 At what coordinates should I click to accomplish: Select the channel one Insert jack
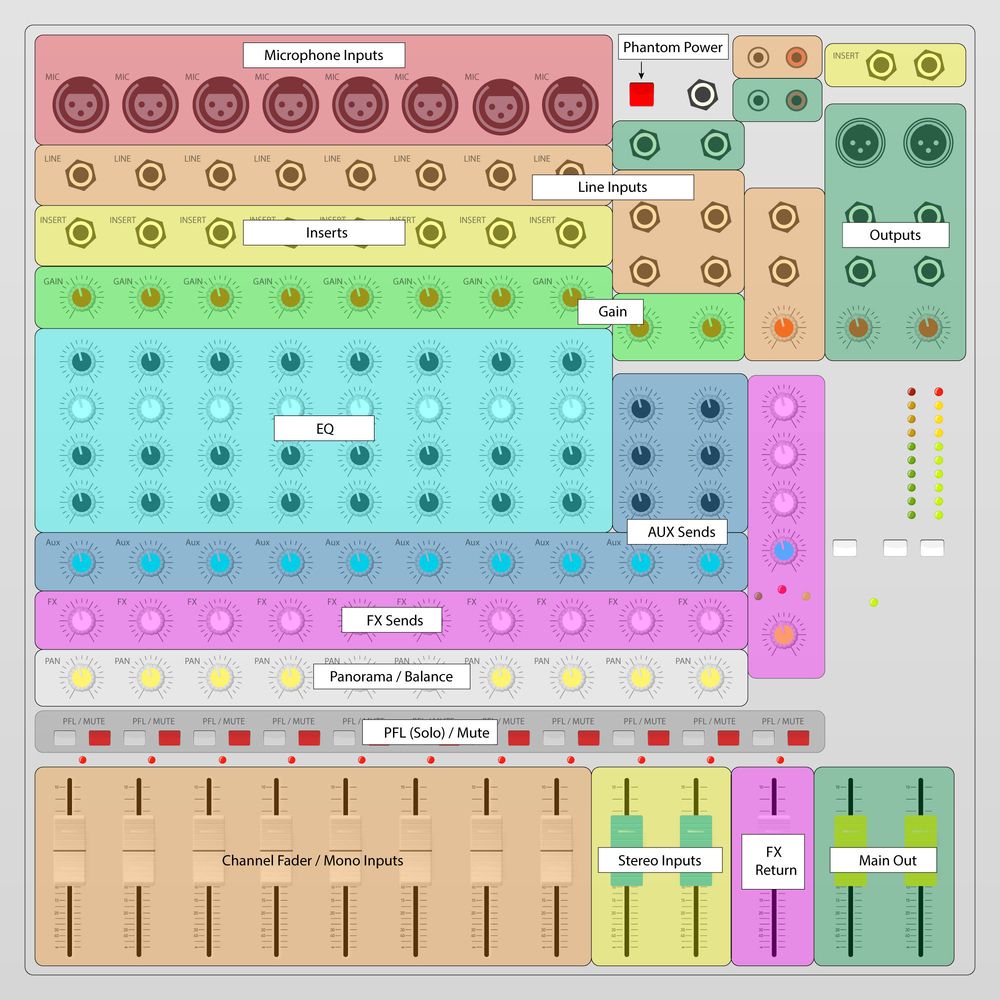[80, 231]
